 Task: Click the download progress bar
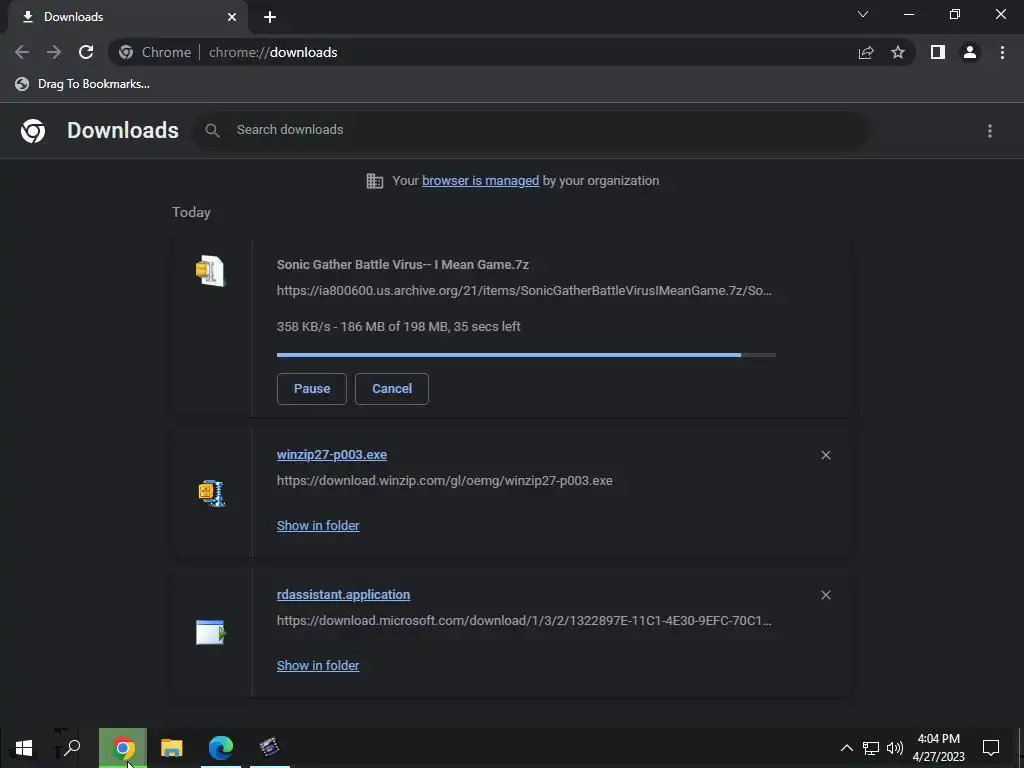click(x=526, y=355)
